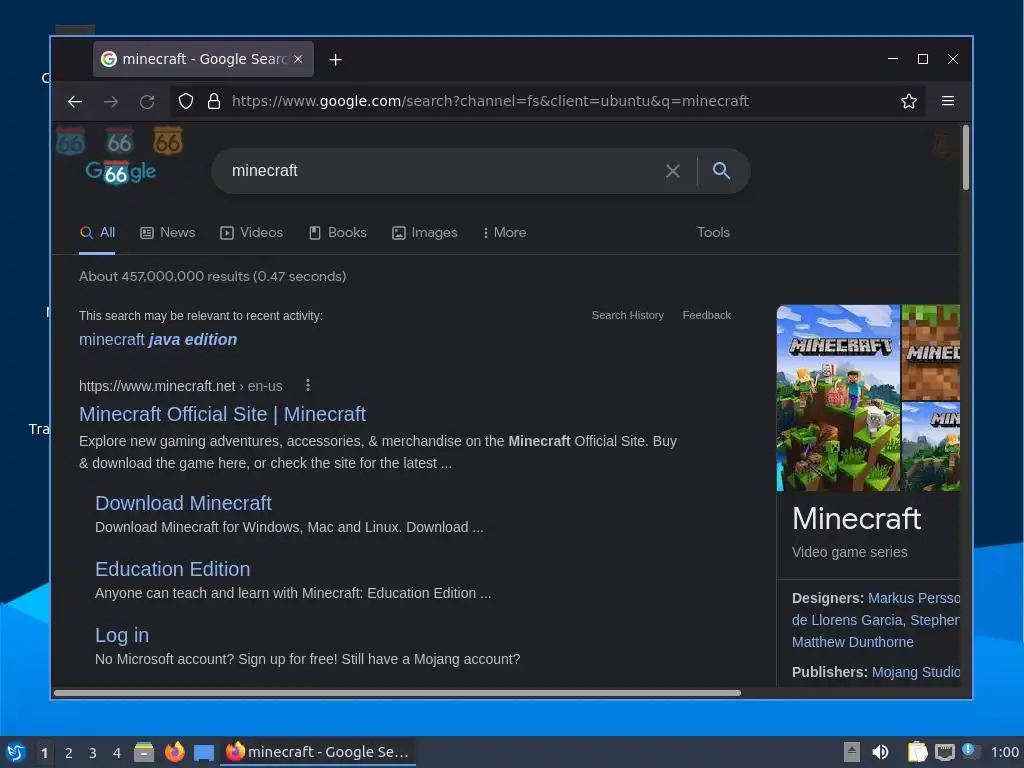Screen dimensions: 1024x768
Task: Click the de Llorens Garcia designer link
Action: click(847, 620)
